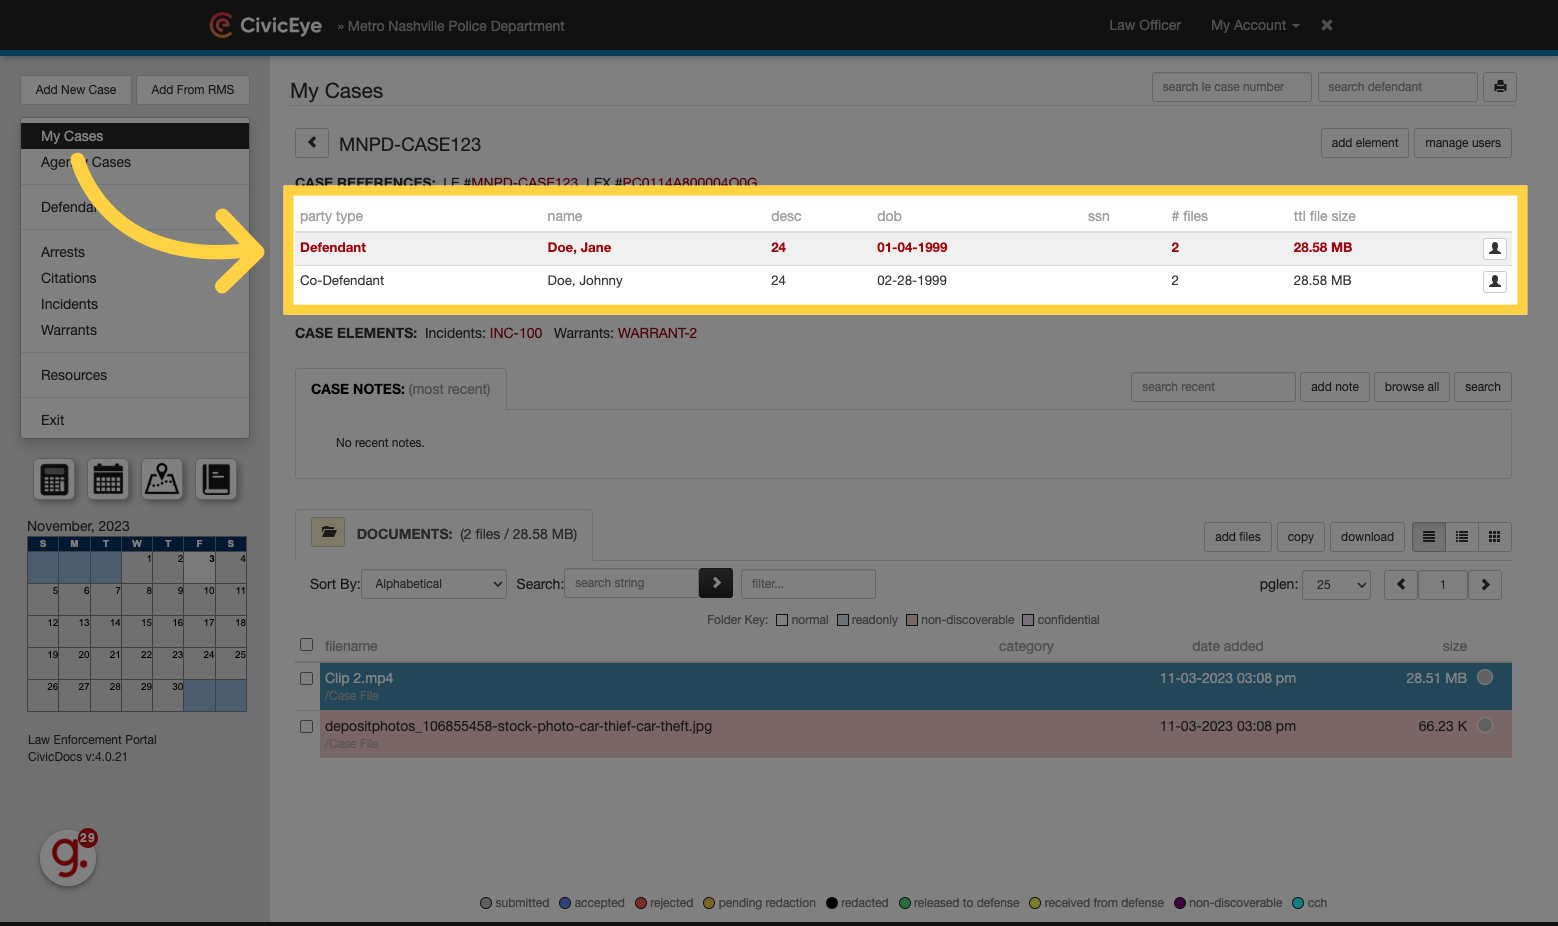Click the size column header
Viewport: 1558px width, 926px height.
click(x=1455, y=646)
